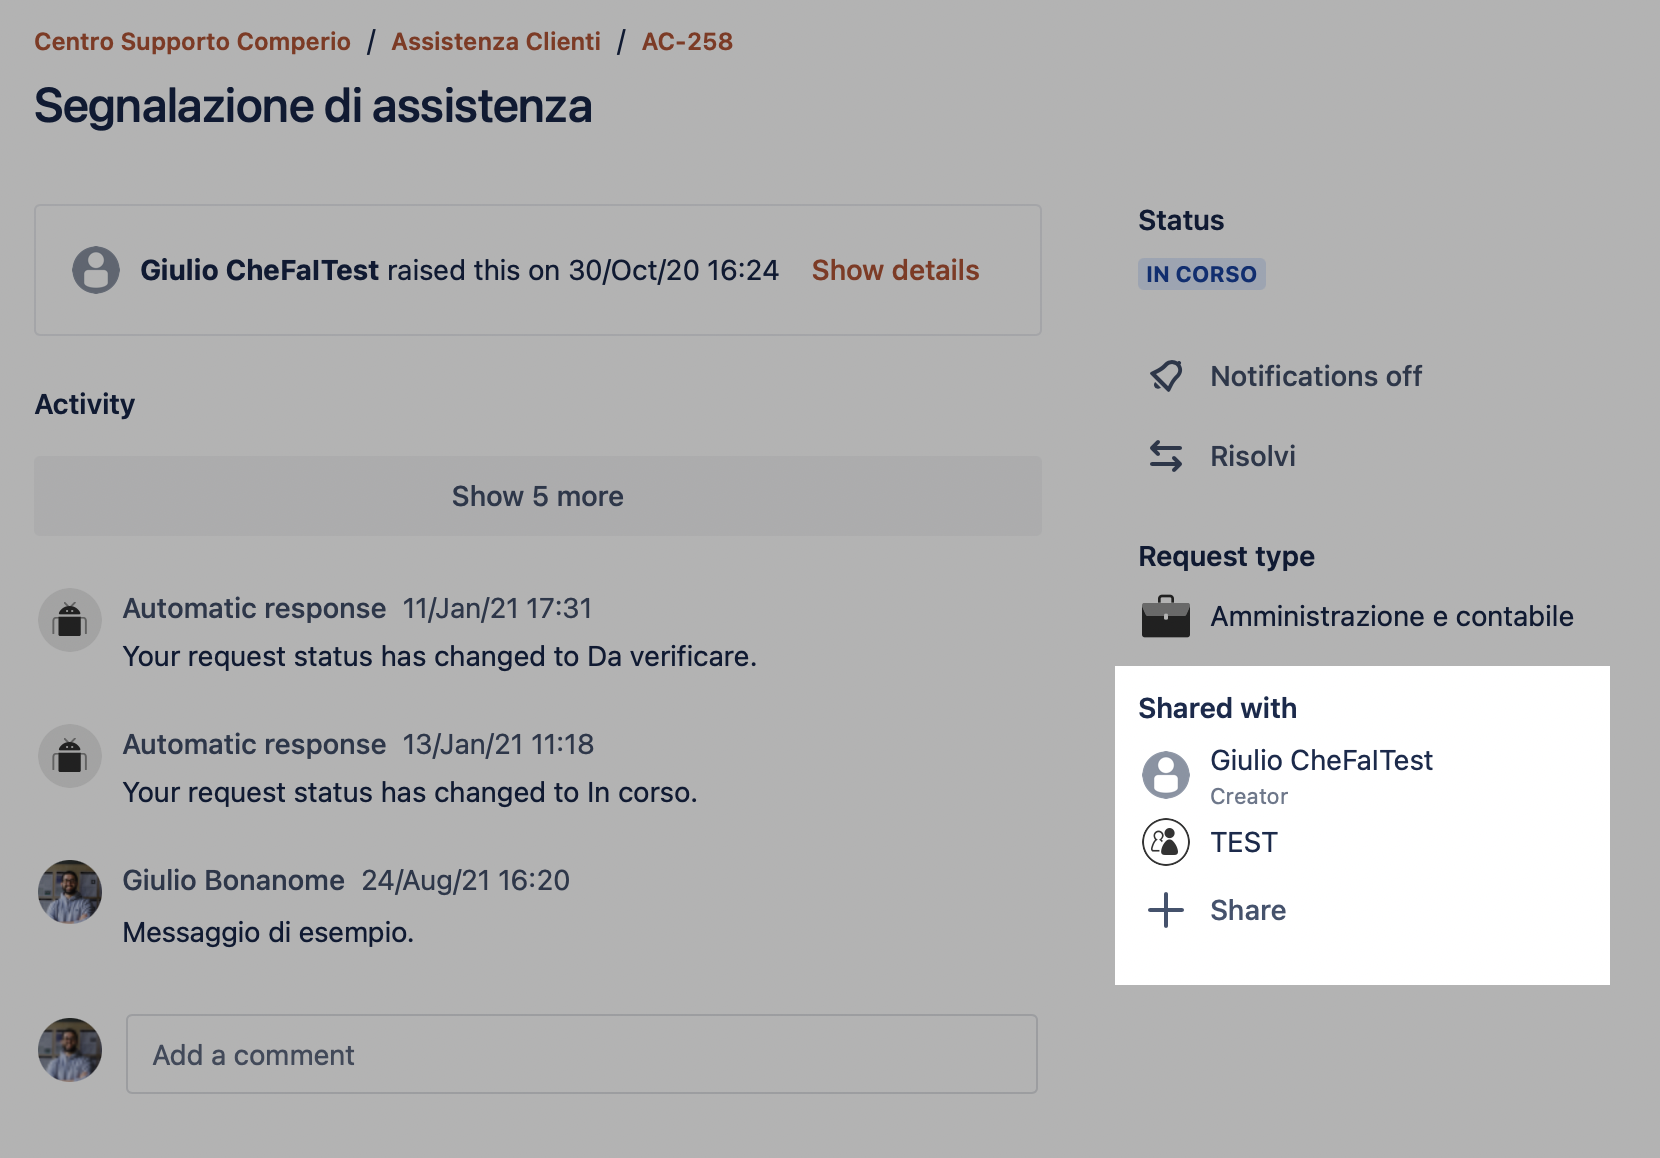Click the briefcase request type icon

(x=1166, y=616)
